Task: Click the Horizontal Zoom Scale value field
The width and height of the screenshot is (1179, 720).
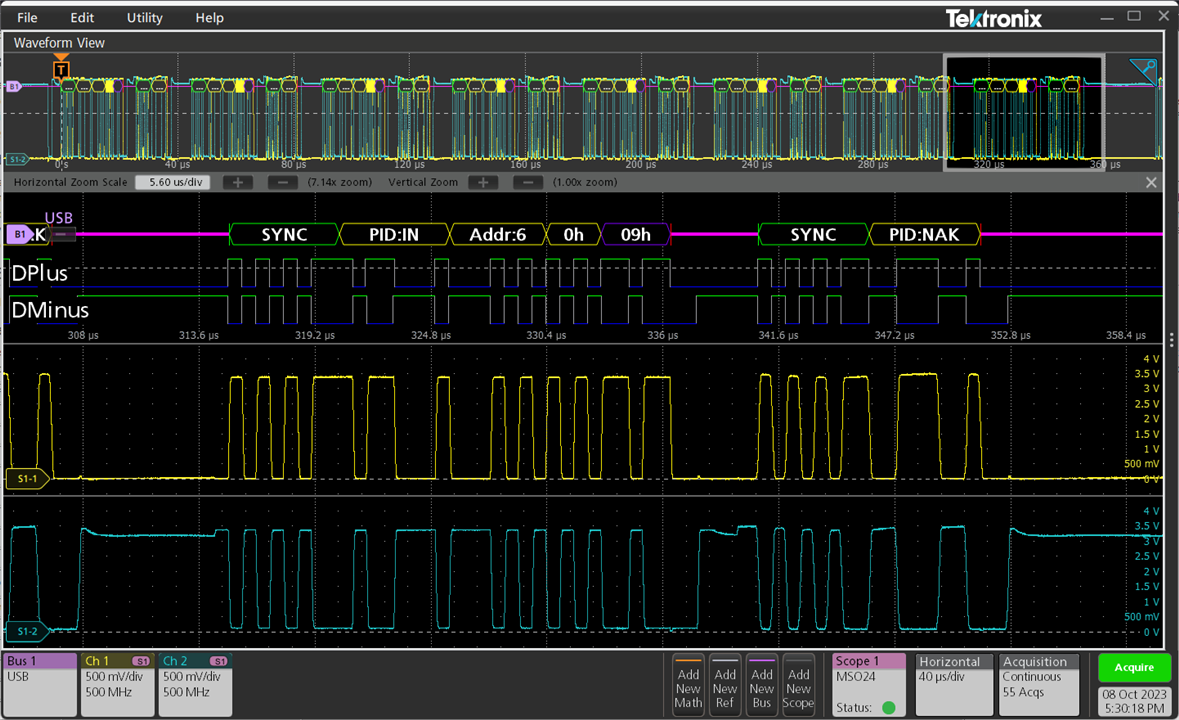Action: pyautogui.click(x=174, y=182)
